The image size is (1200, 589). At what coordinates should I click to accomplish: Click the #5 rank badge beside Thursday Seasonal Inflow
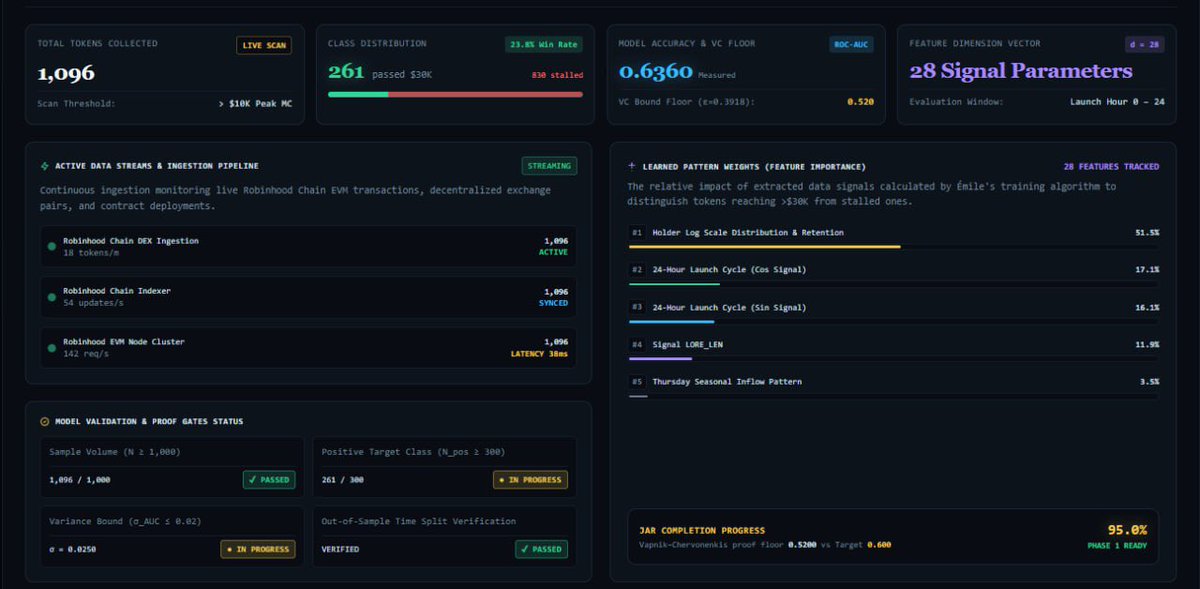click(637, 381)
